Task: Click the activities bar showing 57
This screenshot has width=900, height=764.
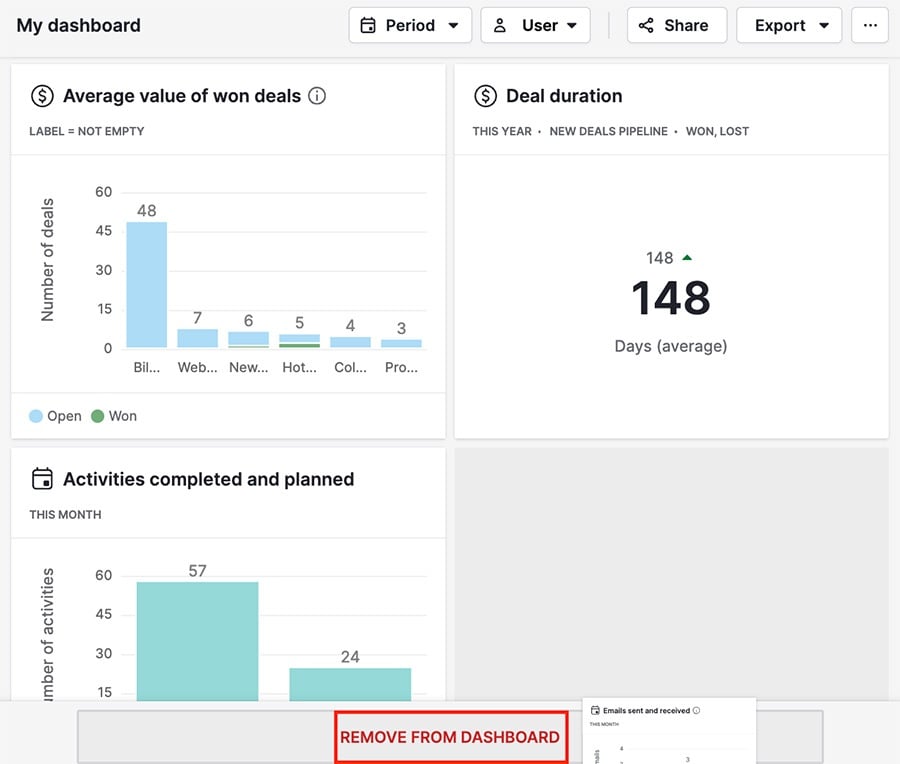Action: (197, 640)
